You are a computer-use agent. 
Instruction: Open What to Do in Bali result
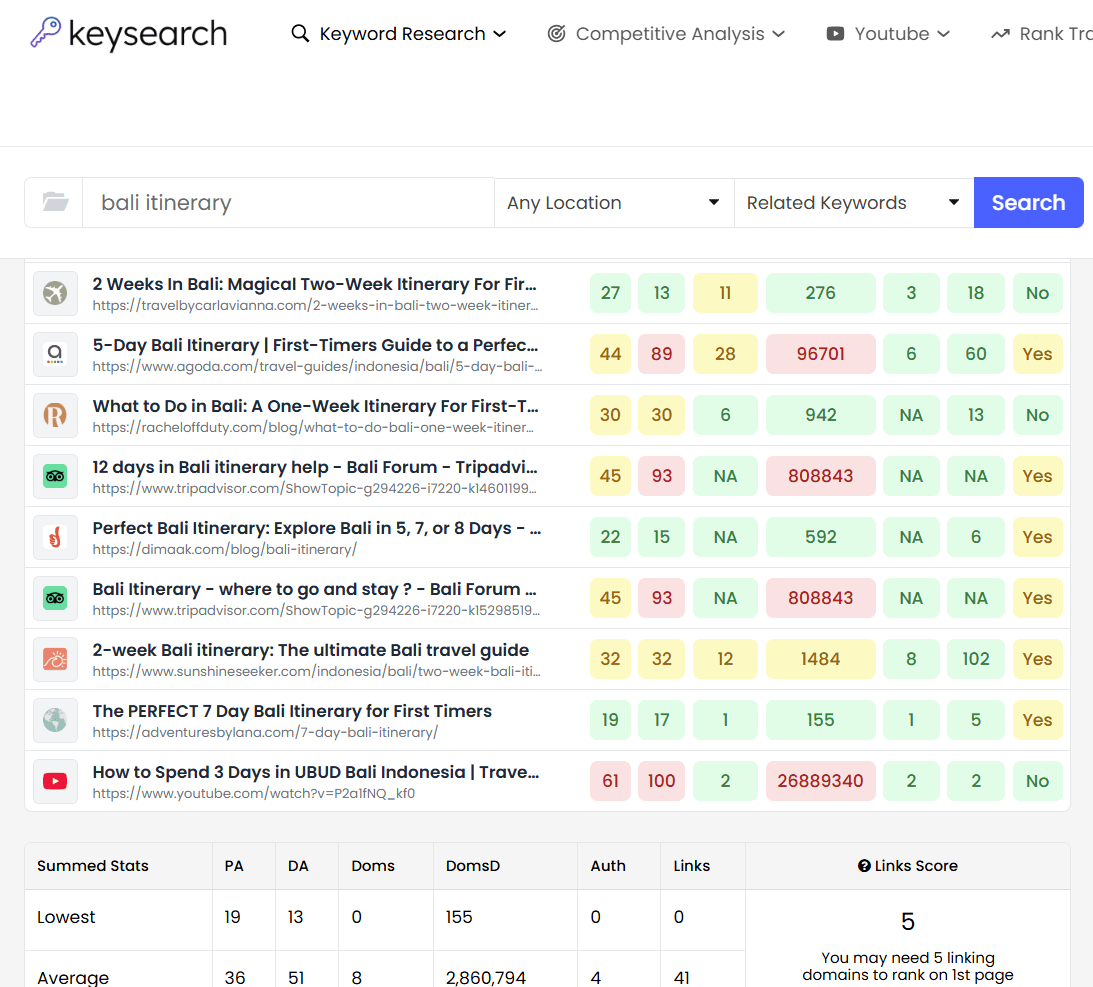point(315,406)
